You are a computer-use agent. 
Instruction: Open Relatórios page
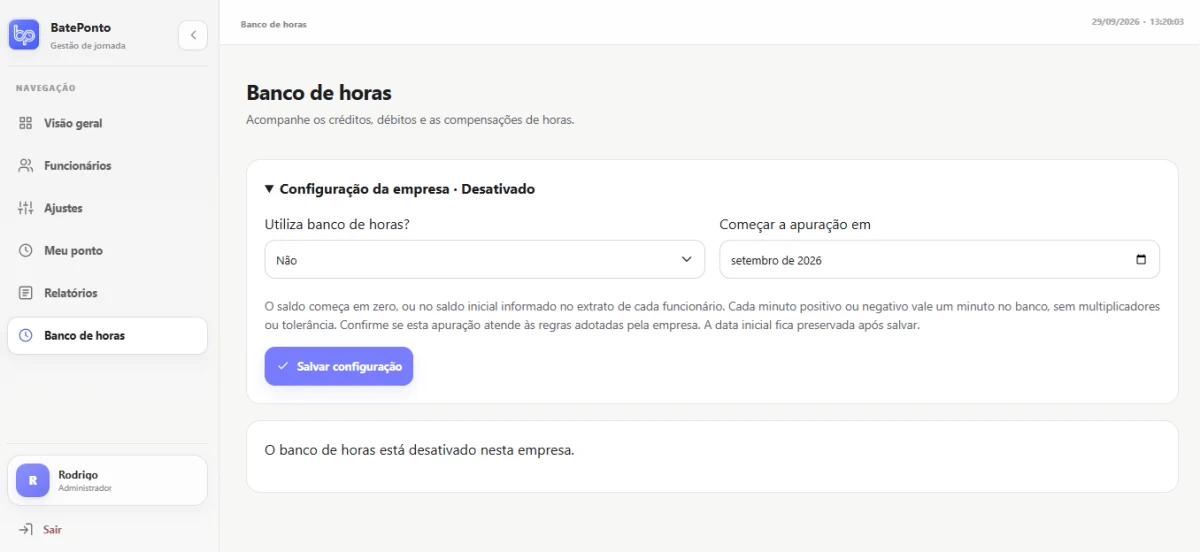coord(107,293)
